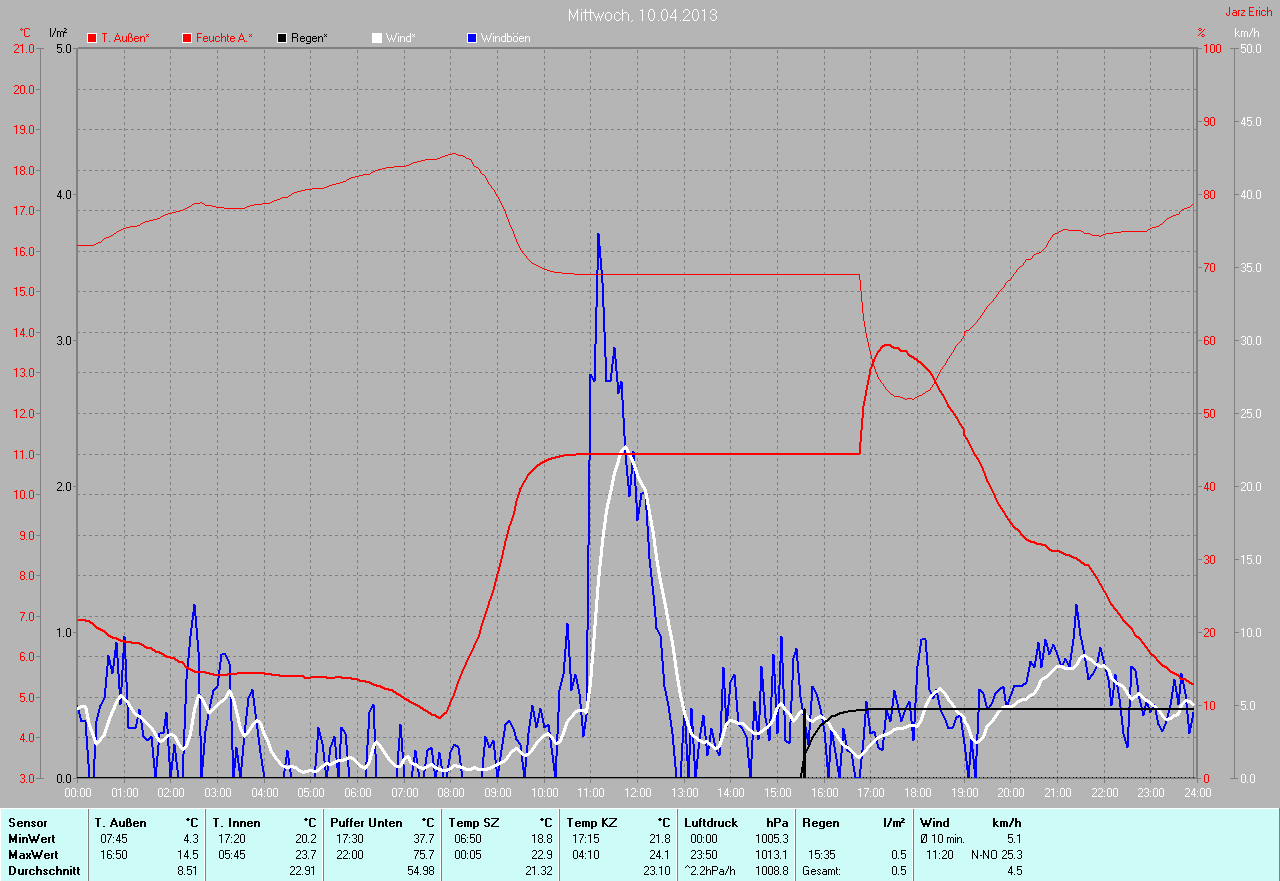Click the '%' axis unit label above the chart
Image resolution: width=1280 pixels, height=881 pixels.
tap(1201, 33)
